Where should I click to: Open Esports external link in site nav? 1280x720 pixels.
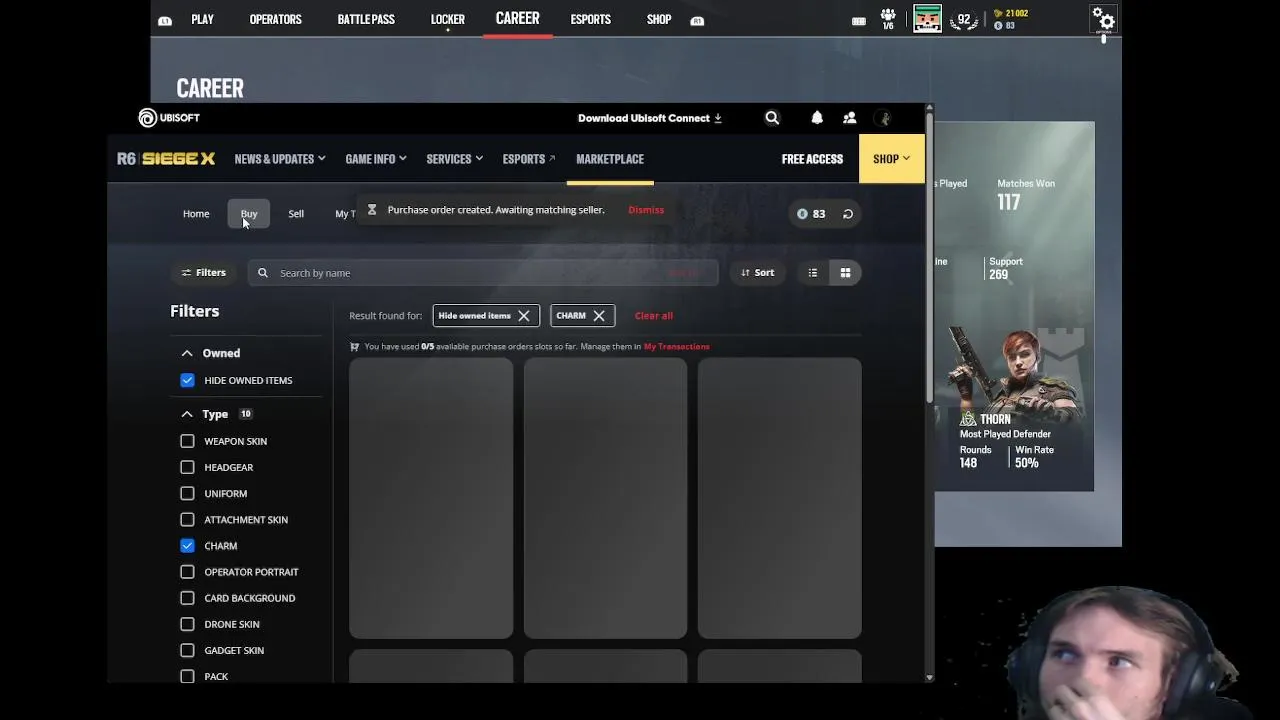(529, 159)
